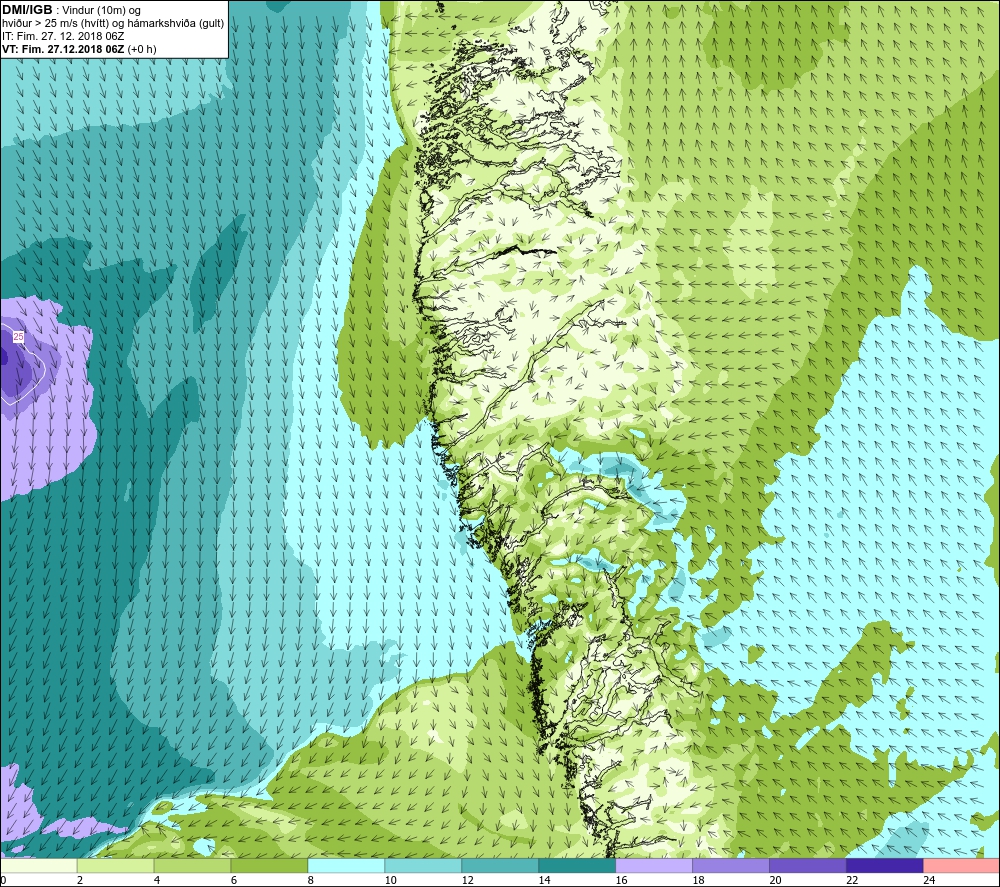
Task: Click the 2–4 m/s light green legend swatch
Action: [115, 866]
